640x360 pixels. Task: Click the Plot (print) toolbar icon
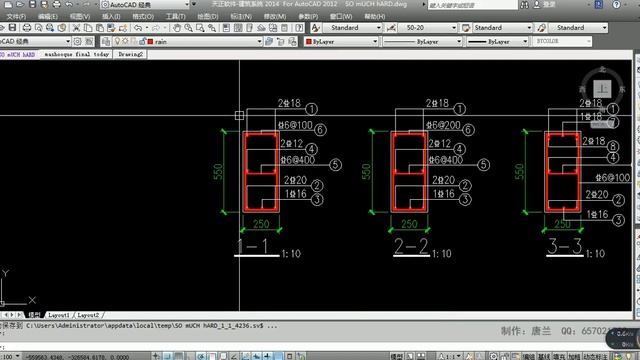[27, 28]
